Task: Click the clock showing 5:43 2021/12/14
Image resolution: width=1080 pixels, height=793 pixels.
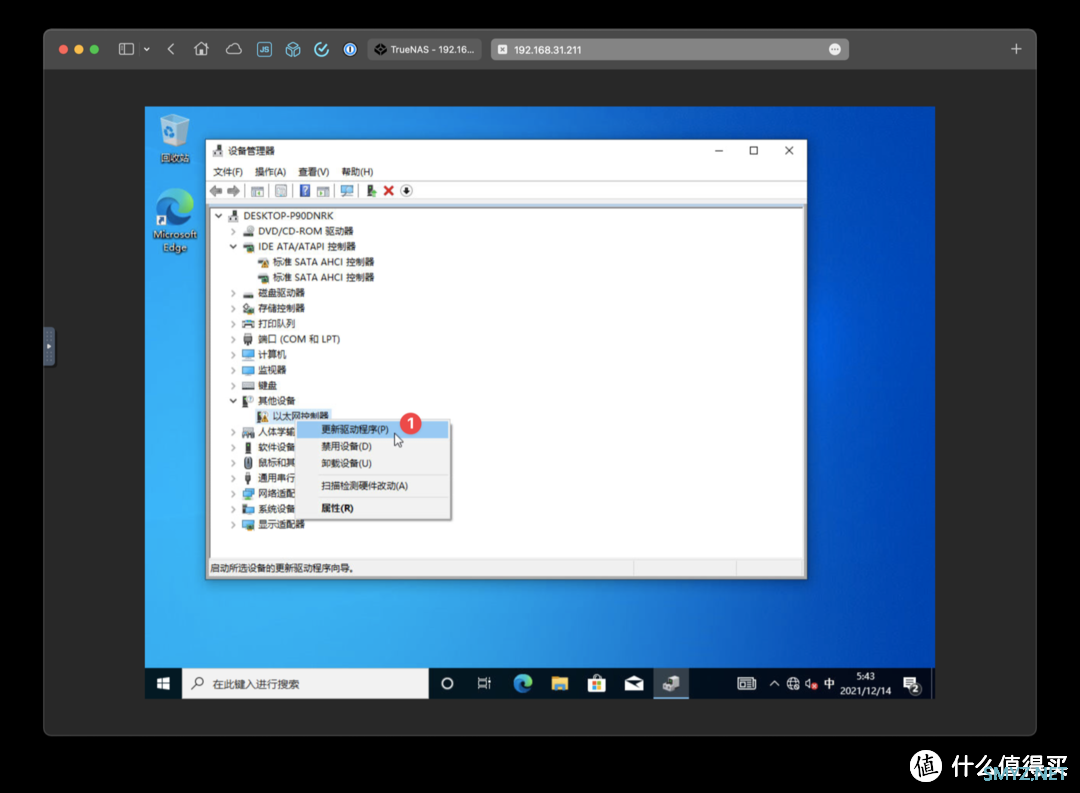Action: click(x=865, y=683)
